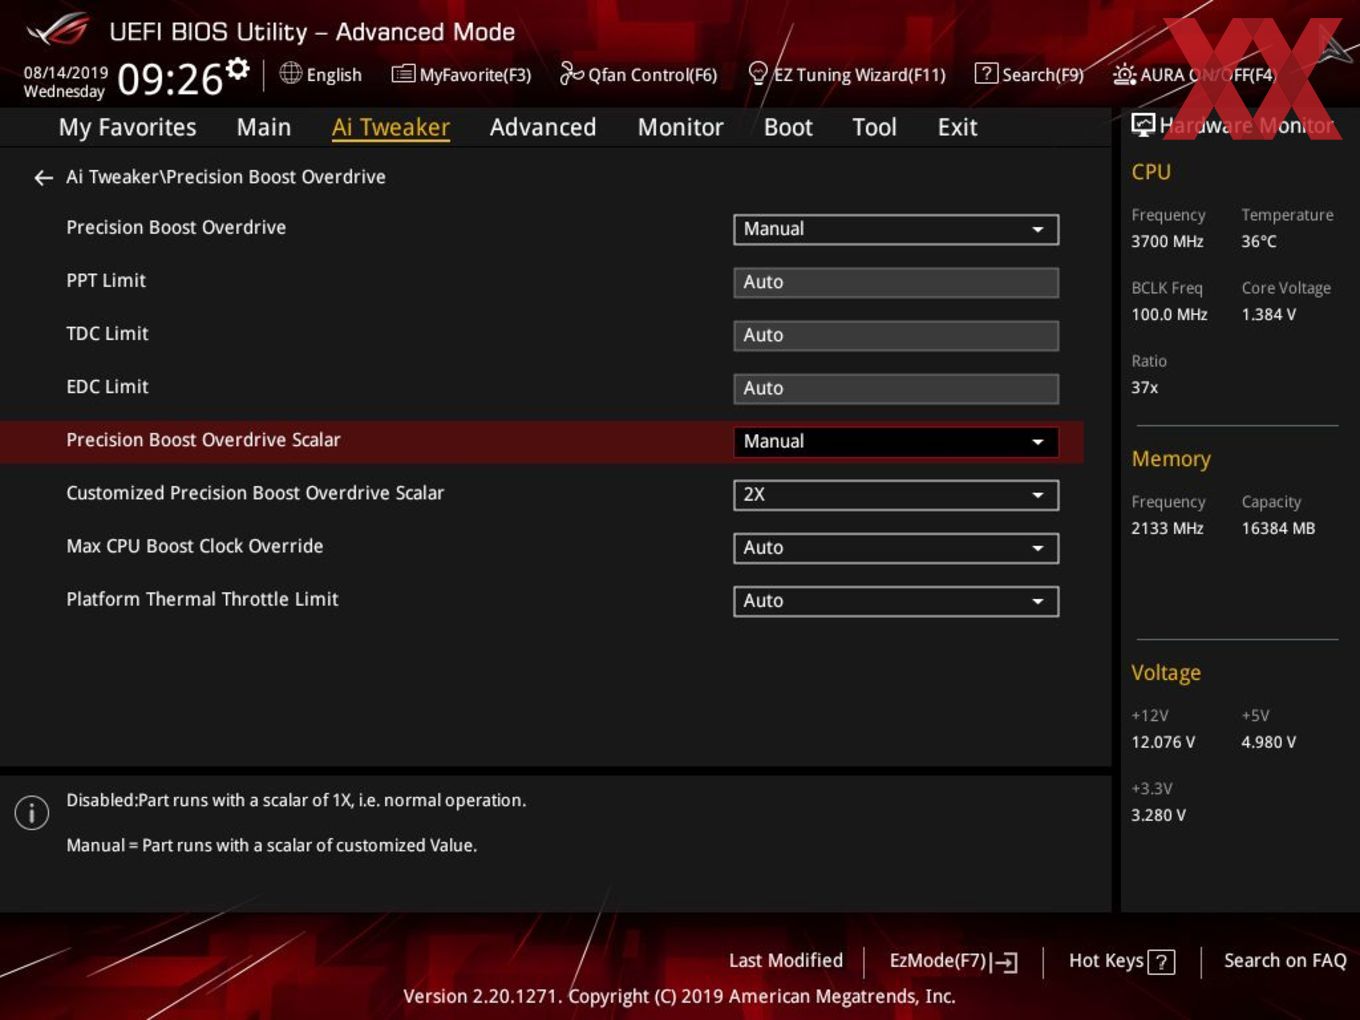Click CPU frequency value 3700 MHz

[x=1167, y=241]
